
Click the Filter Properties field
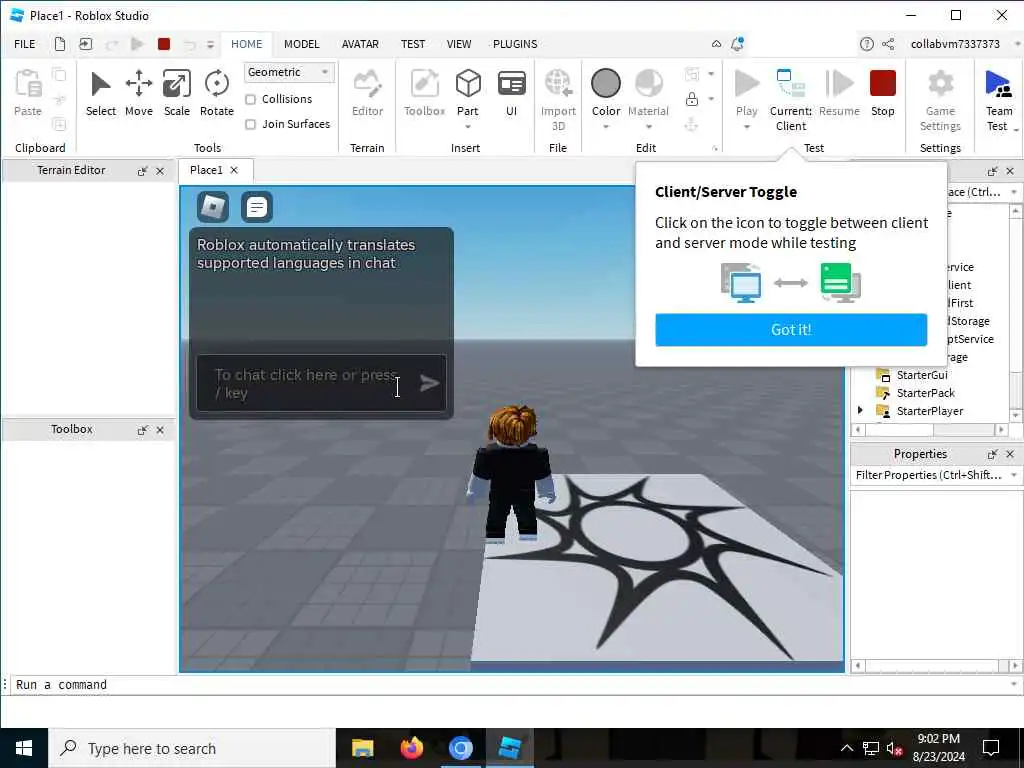tap(929, 475)
